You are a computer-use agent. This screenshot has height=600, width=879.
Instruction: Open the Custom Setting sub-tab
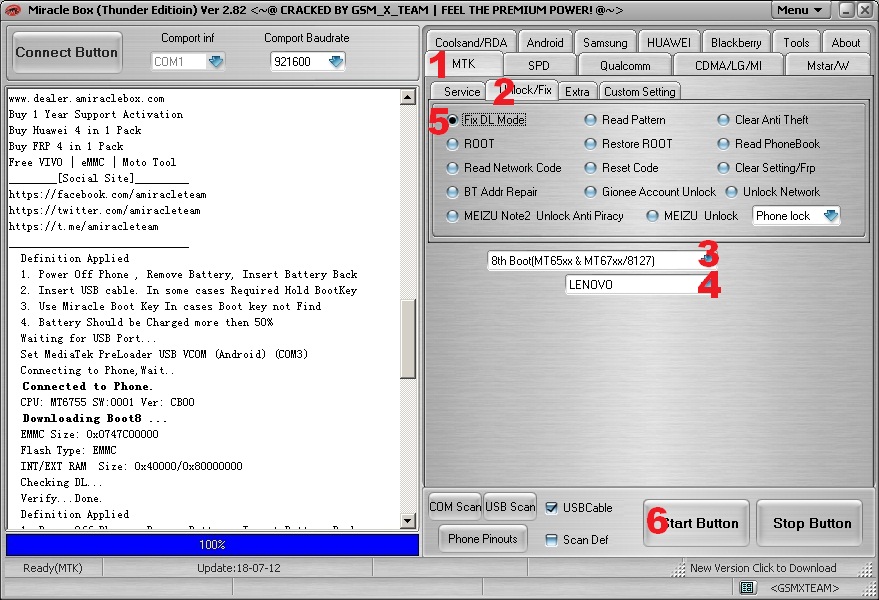pos(640,91)
